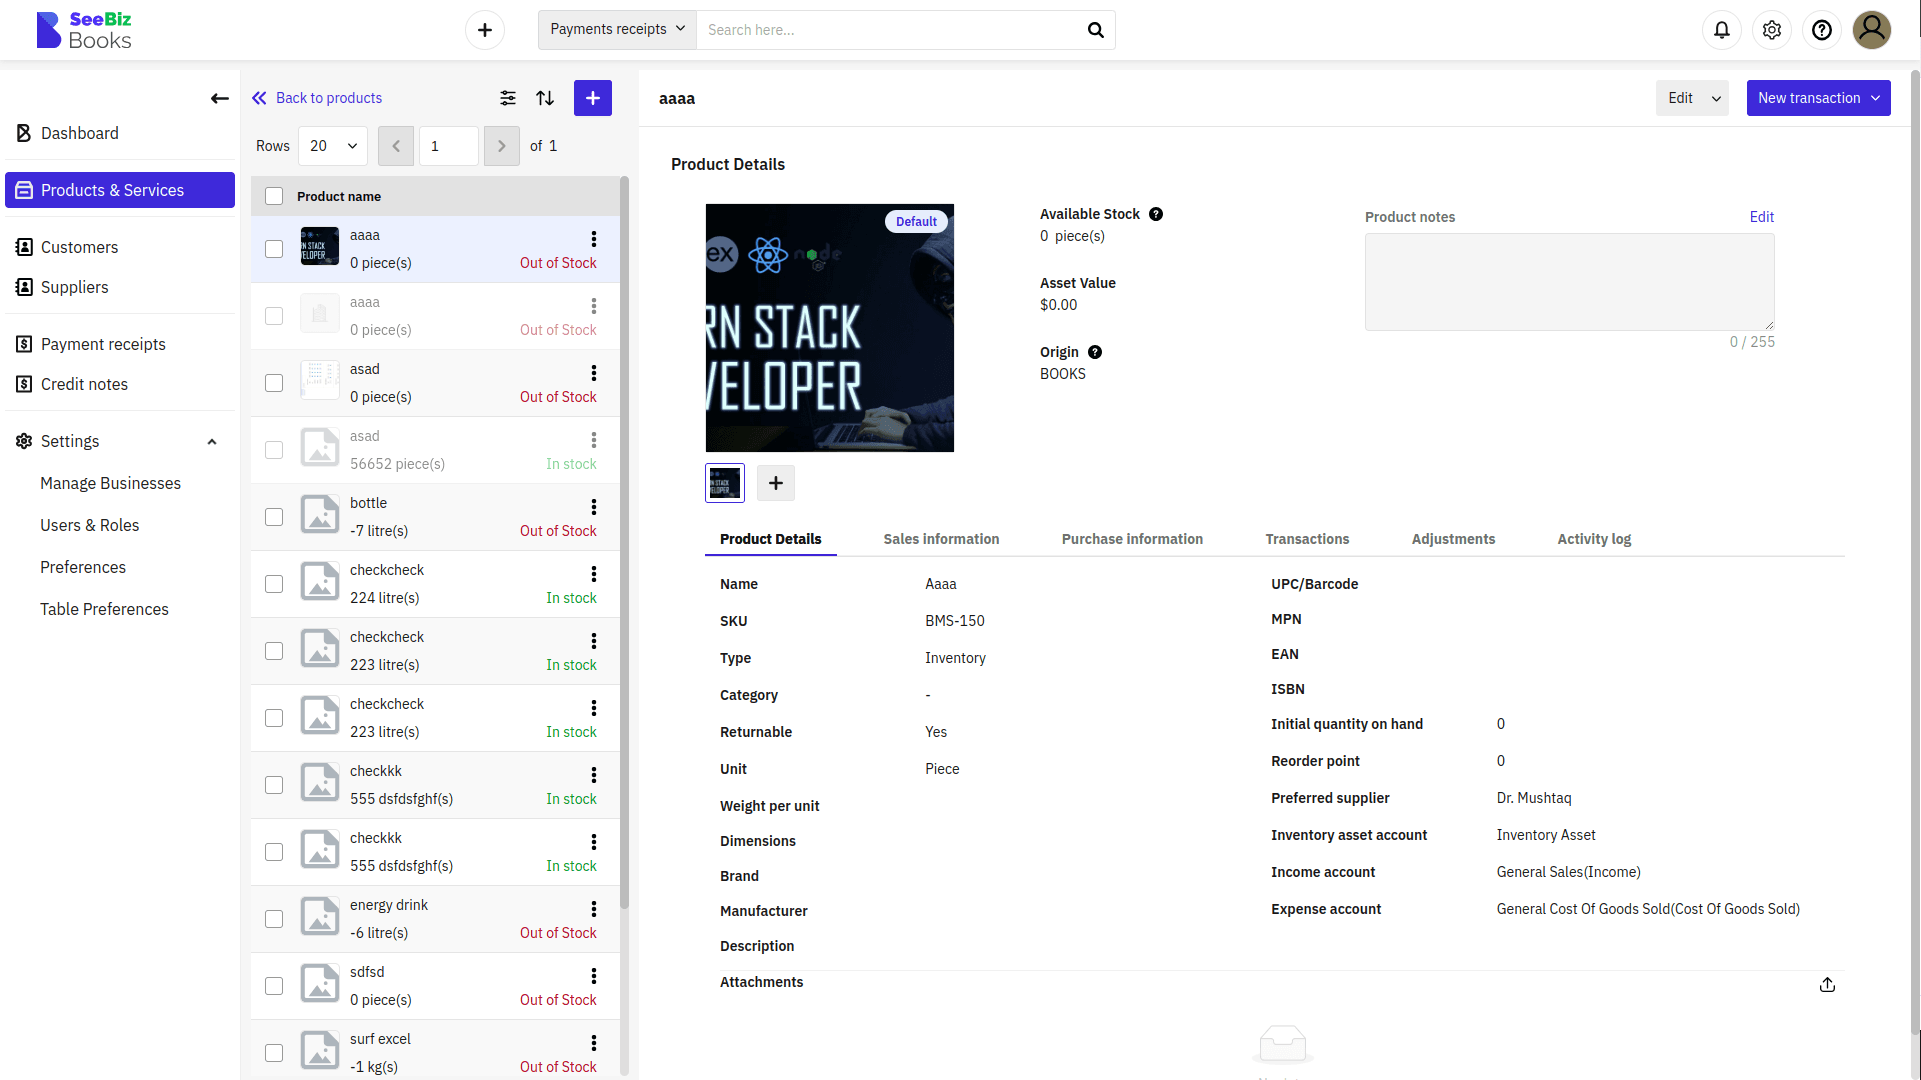Click the page number input field
This screenshot has width=1921, height=1080.
point(448,146)
